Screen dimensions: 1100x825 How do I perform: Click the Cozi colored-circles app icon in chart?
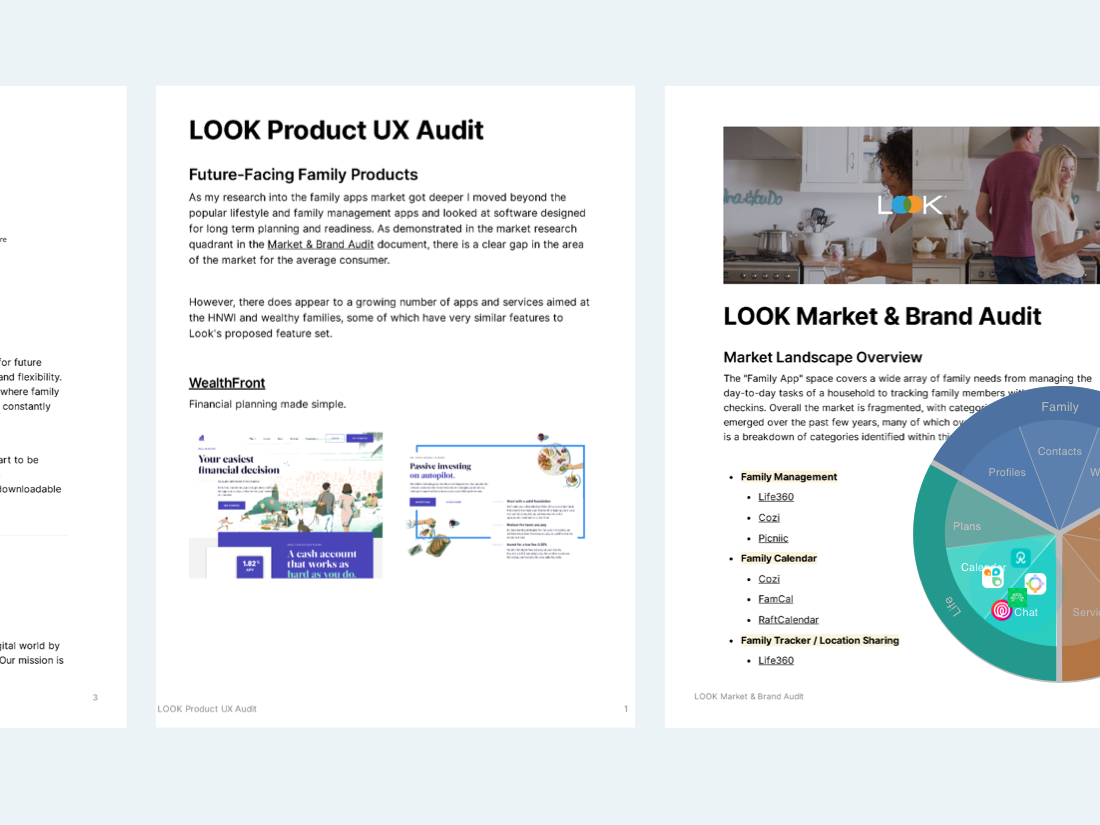[x=993, y=577]
